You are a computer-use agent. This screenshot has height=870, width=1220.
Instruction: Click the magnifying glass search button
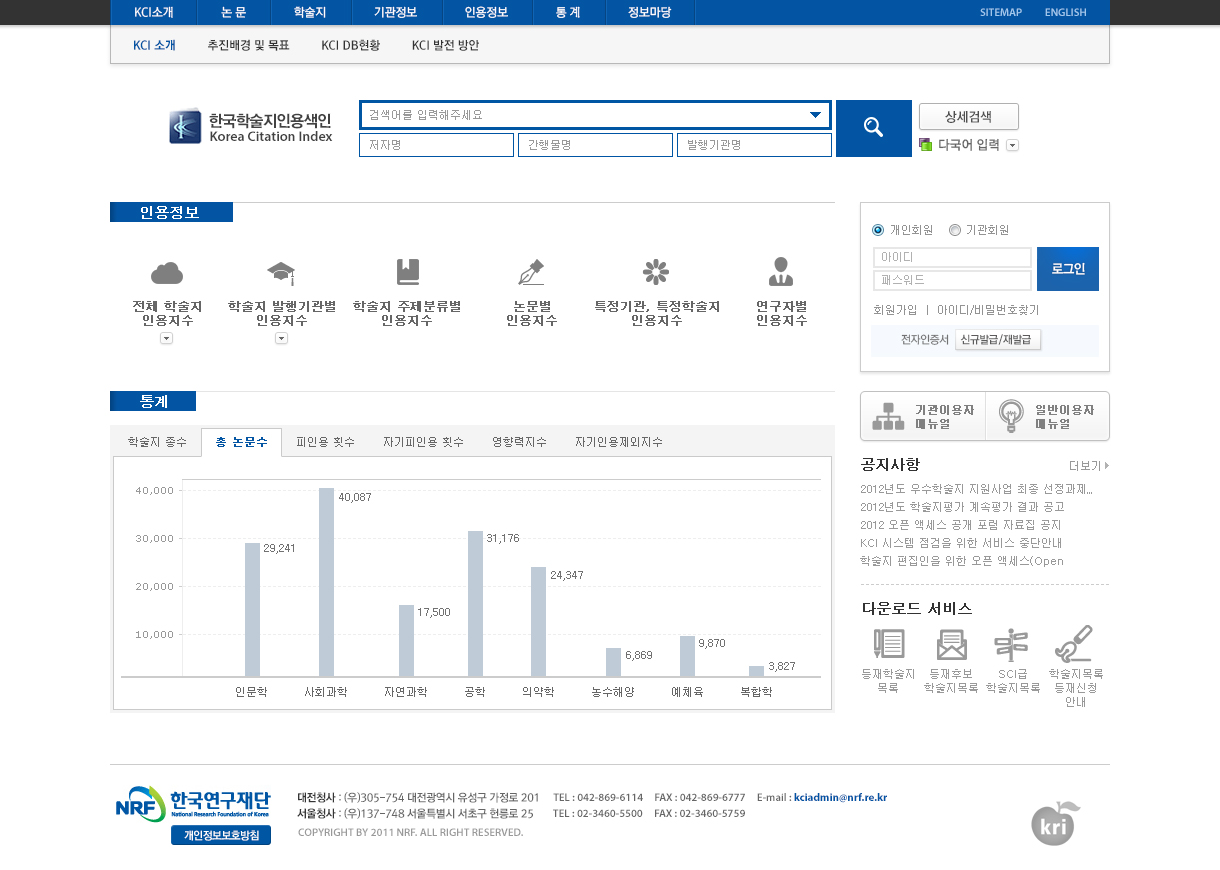point(873,128)
